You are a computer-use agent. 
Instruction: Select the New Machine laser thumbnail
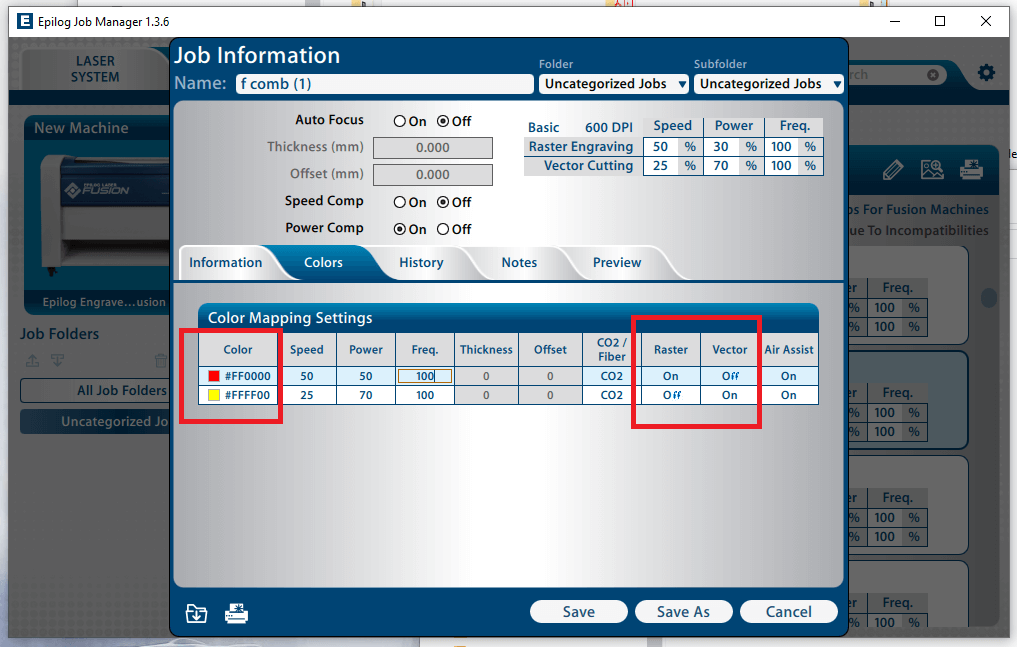(97, 214)
